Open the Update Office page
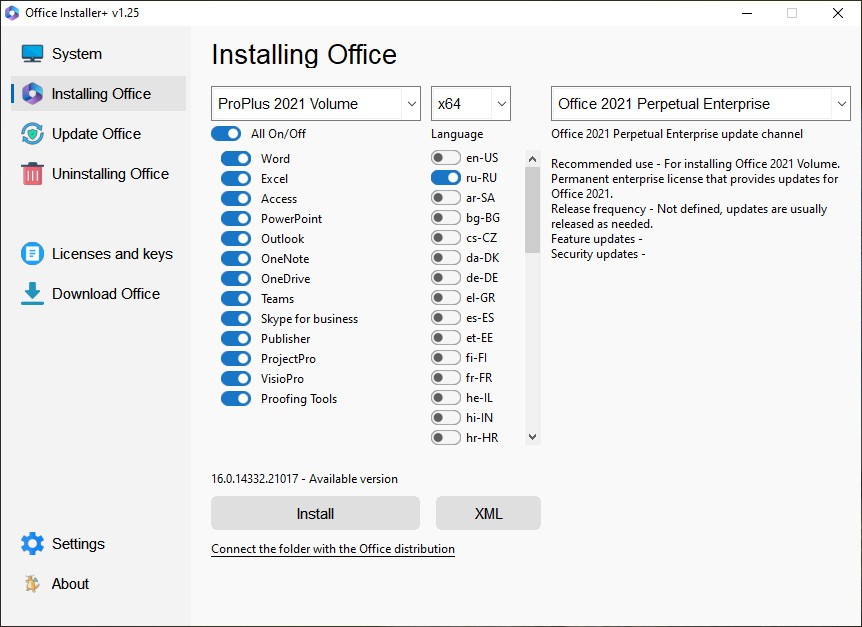 96,134
